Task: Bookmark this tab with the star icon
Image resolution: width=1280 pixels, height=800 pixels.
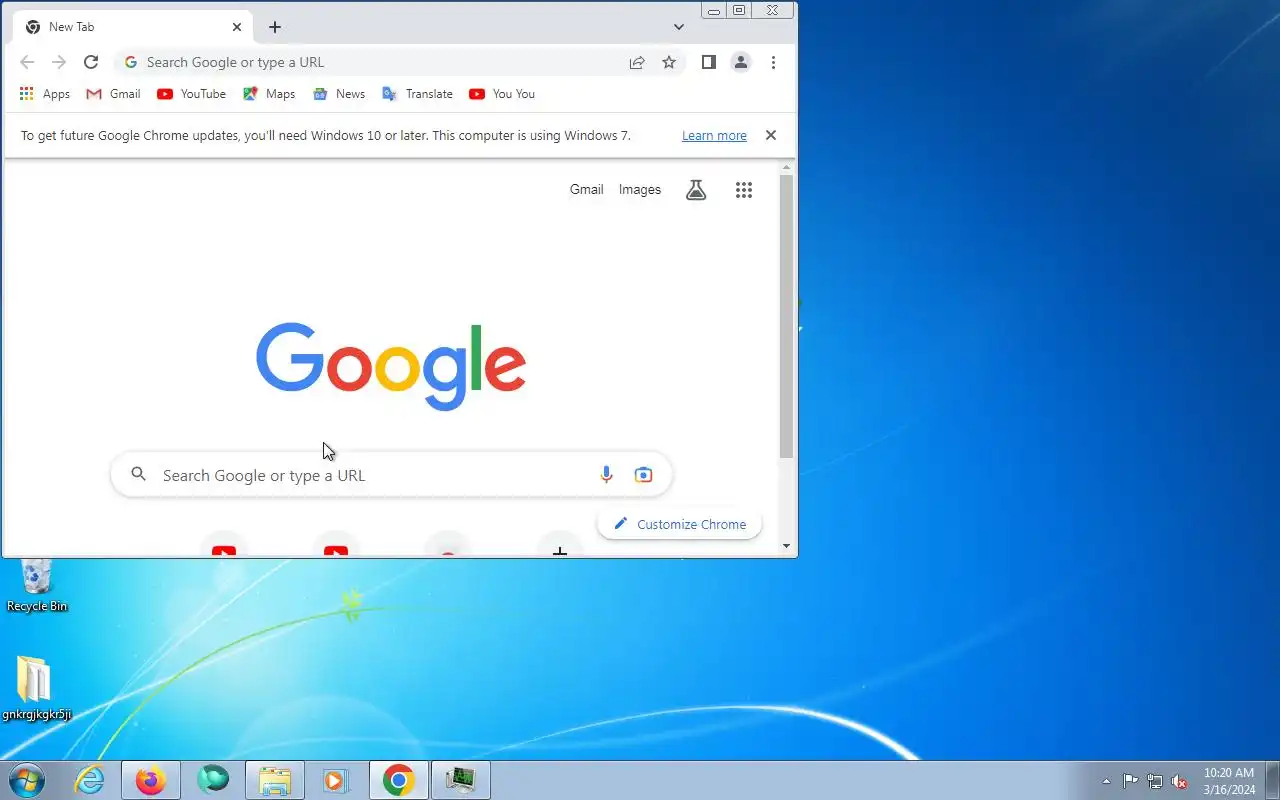Action: pos(669,62)
